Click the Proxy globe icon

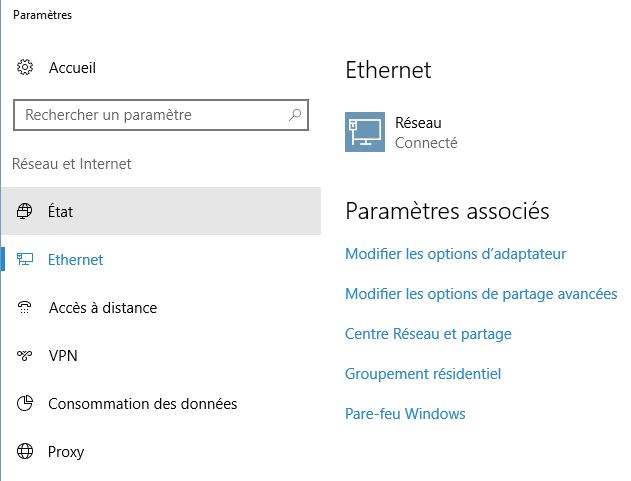[25, 452]
